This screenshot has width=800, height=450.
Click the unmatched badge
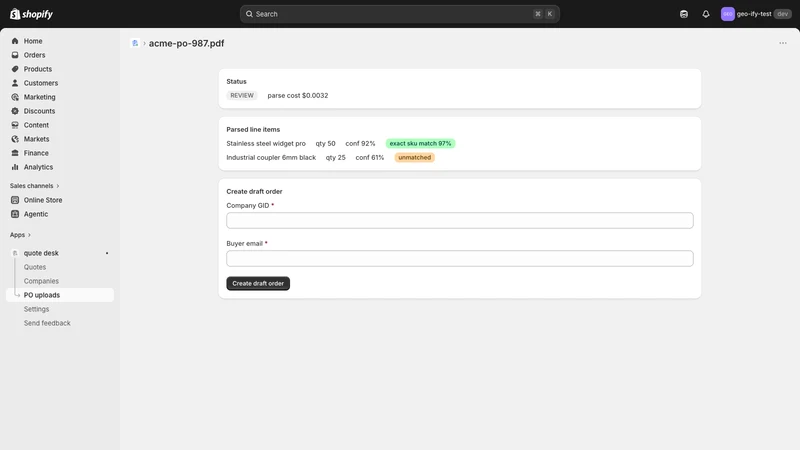(414, 158)
